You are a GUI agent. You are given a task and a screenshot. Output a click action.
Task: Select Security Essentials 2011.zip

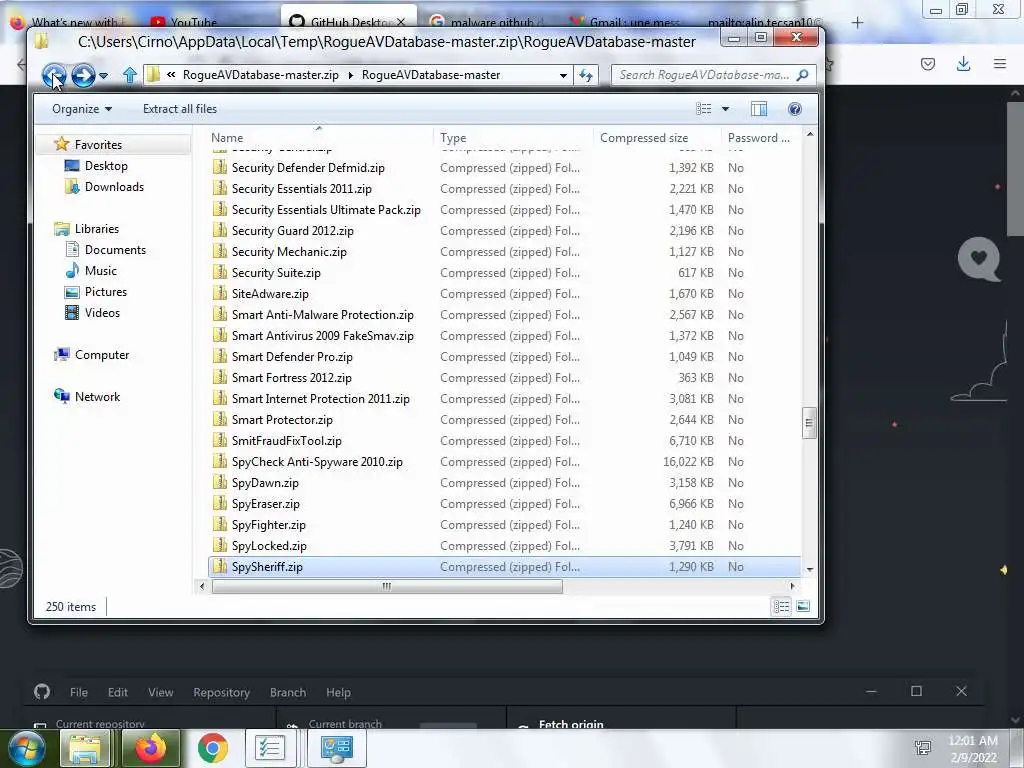click(301, 189)
